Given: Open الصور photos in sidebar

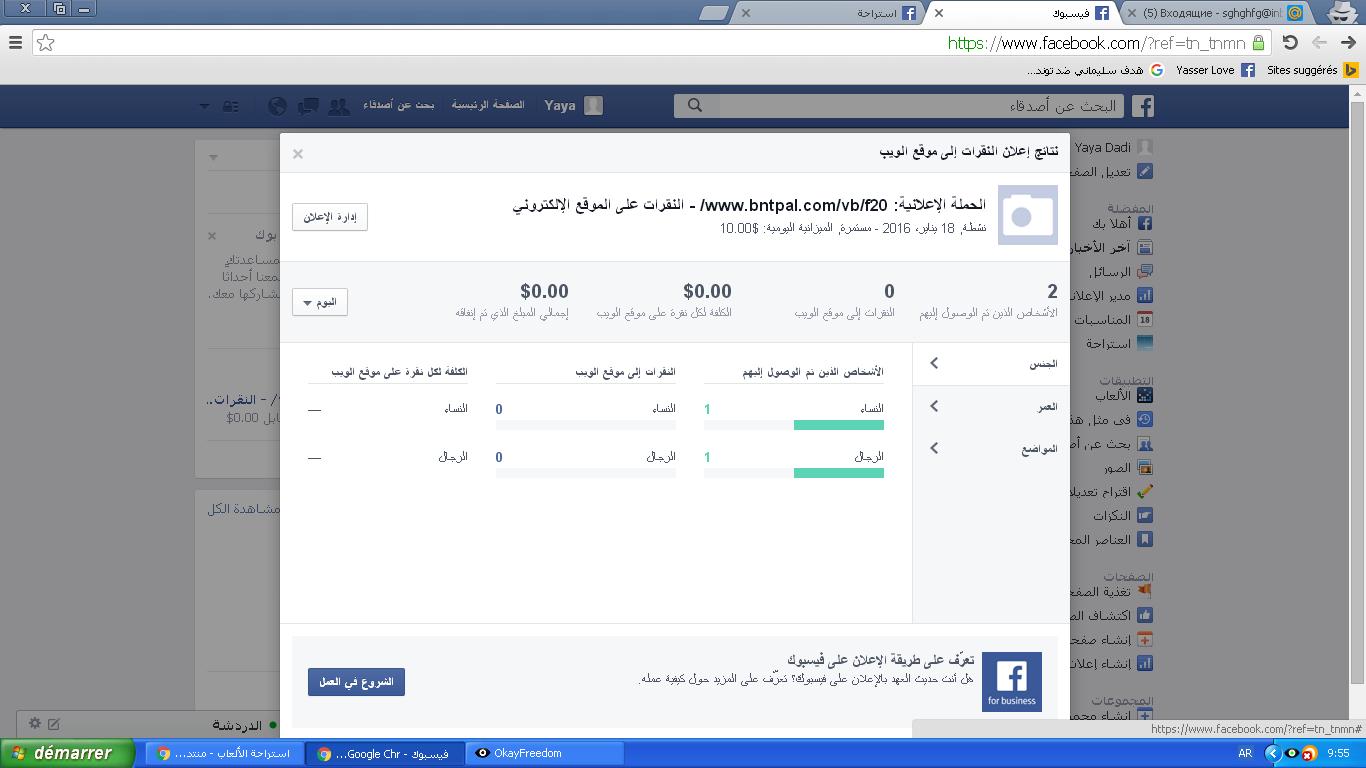Looking at the screenshot, I should click(1128, 467).
